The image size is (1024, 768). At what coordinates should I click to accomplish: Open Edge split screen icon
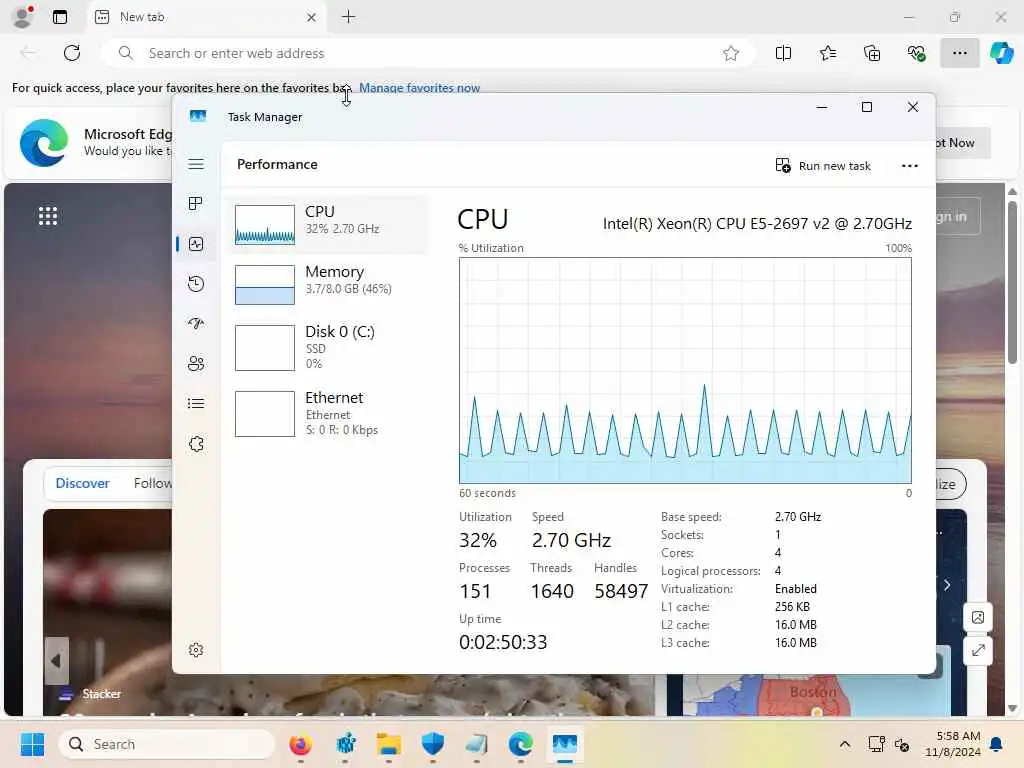click(783, 53)
